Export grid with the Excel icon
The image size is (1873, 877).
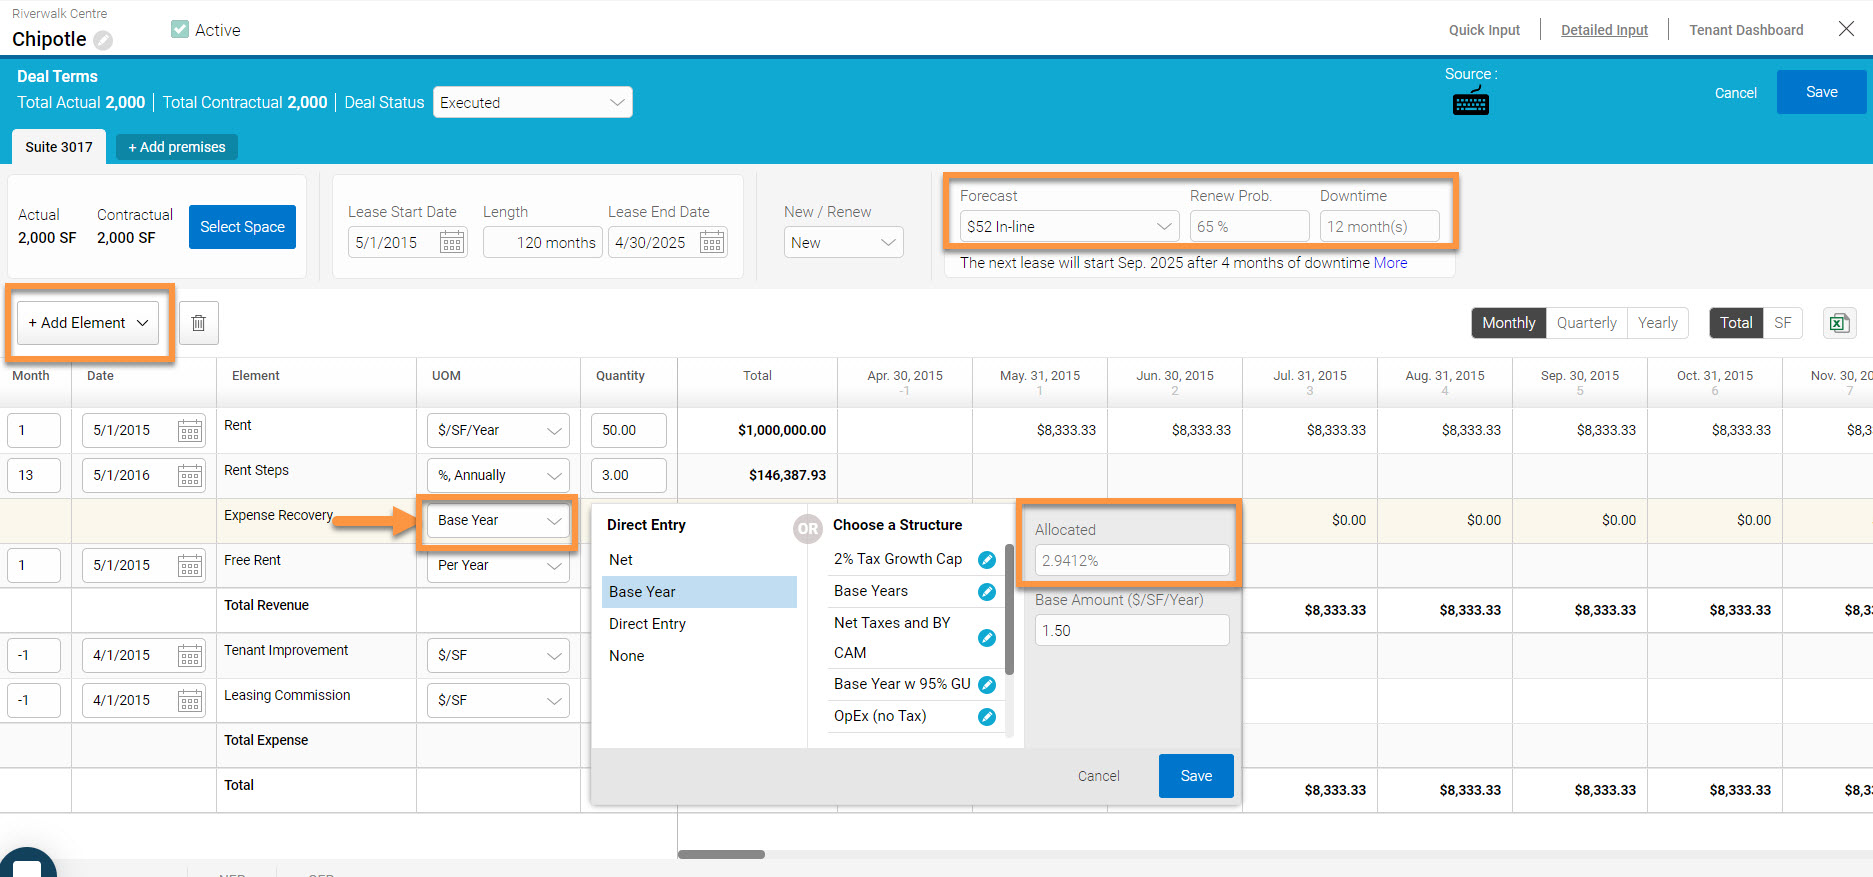coord(1838,323)
